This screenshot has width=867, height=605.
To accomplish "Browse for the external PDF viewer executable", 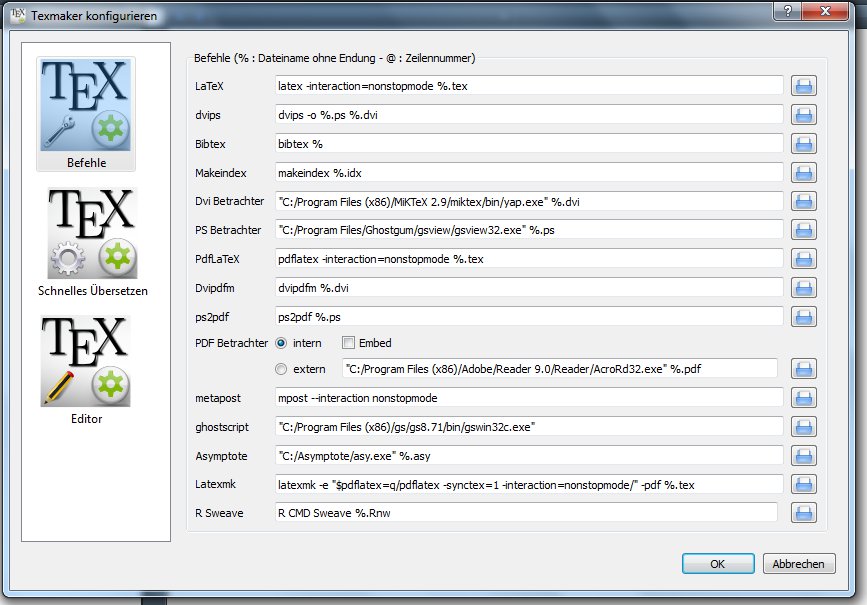I will (803, 369).
